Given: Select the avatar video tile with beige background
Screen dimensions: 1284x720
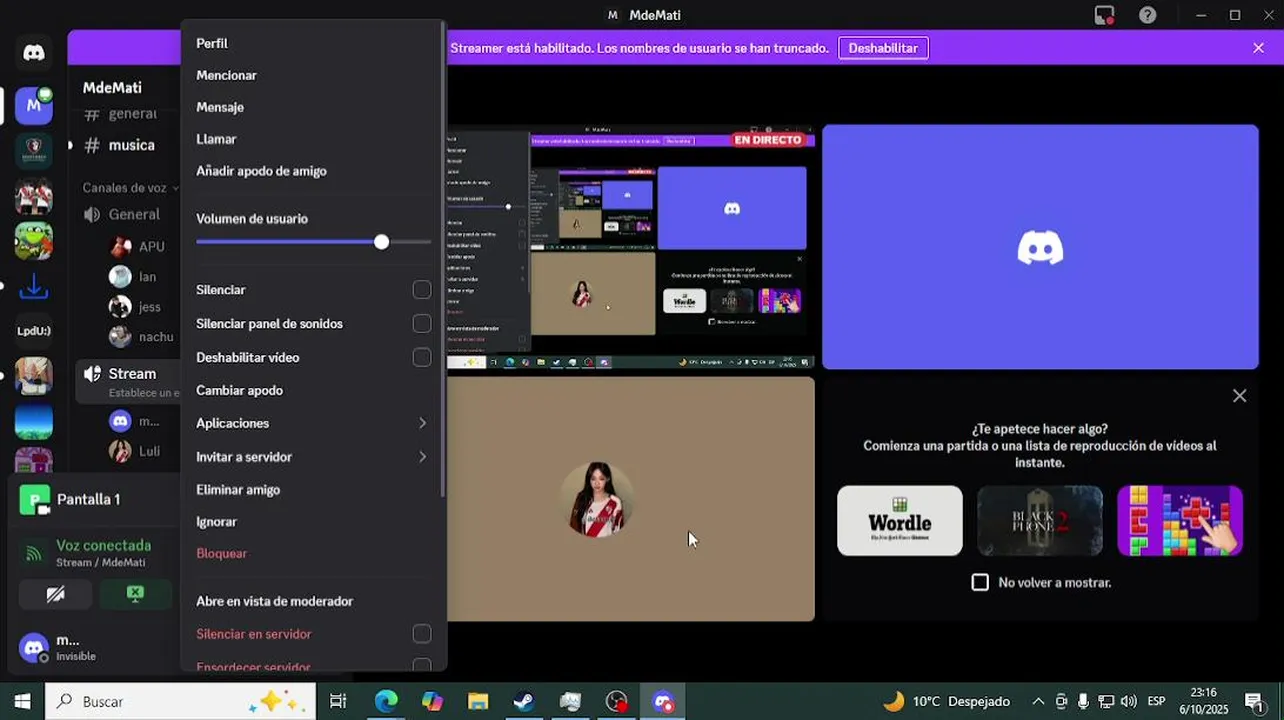Looking at the screenshot, I should tap(631, 499).
